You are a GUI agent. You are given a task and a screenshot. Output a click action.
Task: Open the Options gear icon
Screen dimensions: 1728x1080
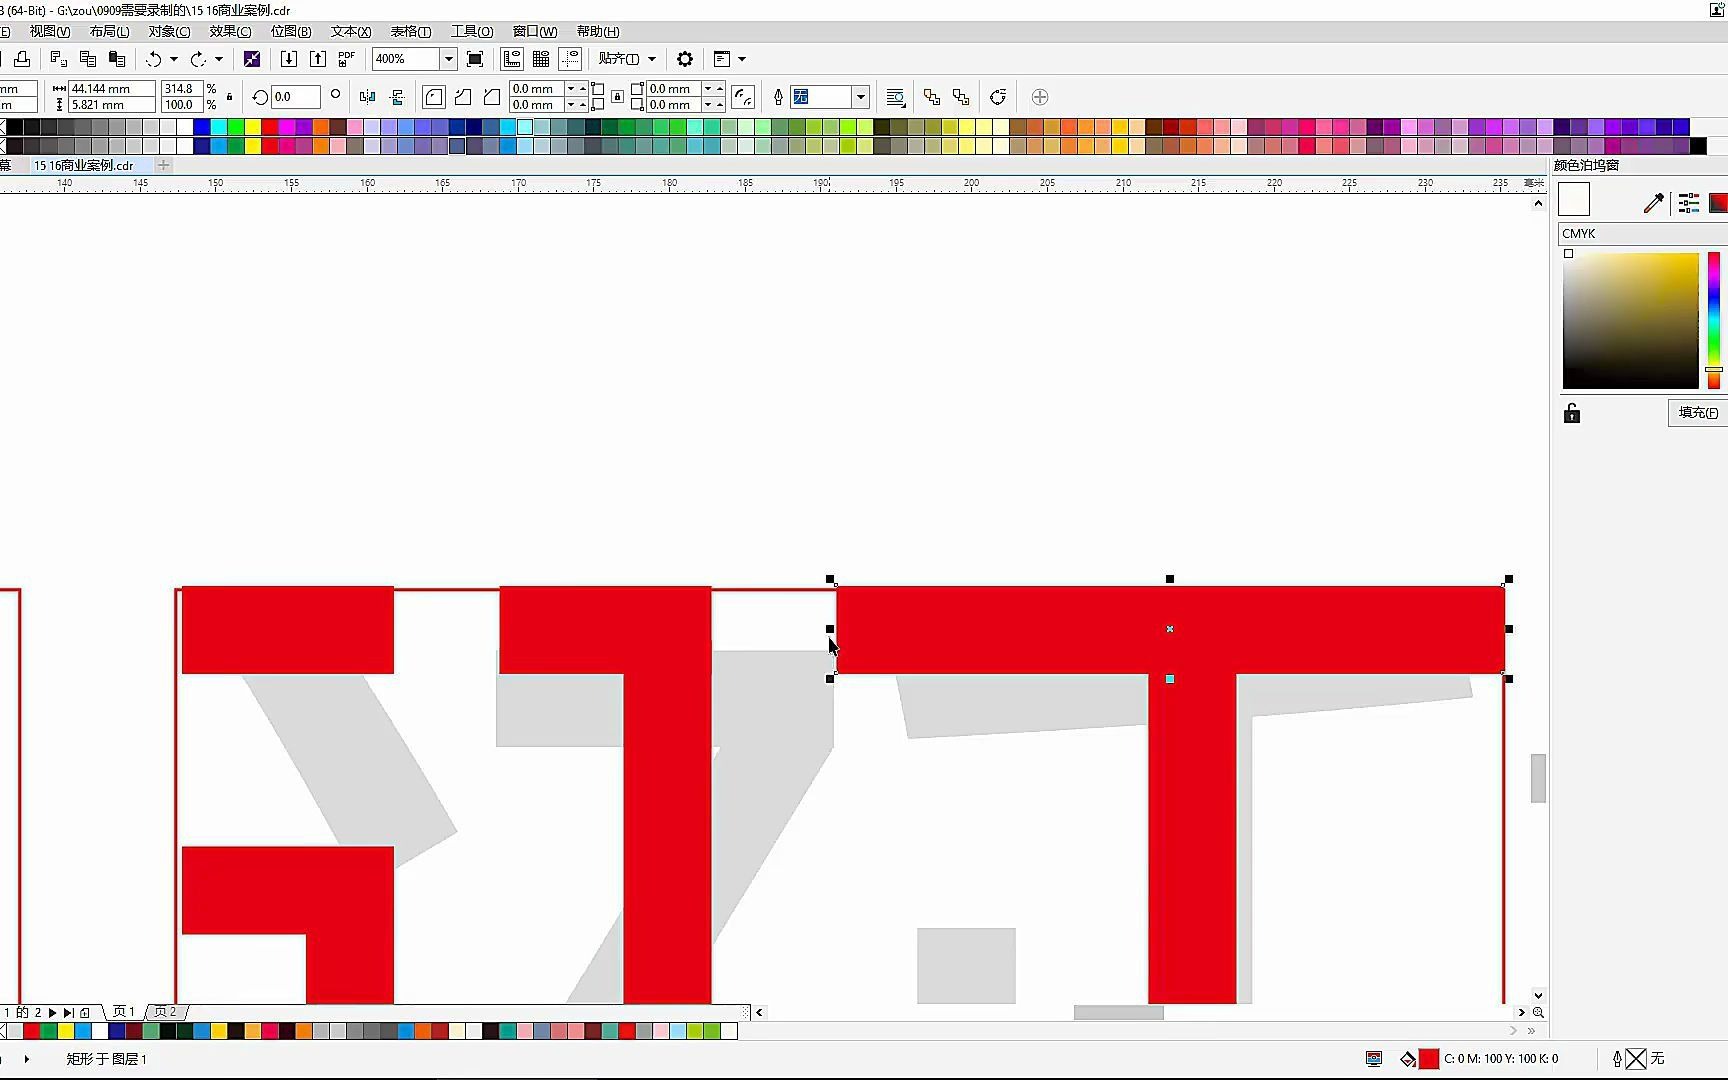pos(685,59)
